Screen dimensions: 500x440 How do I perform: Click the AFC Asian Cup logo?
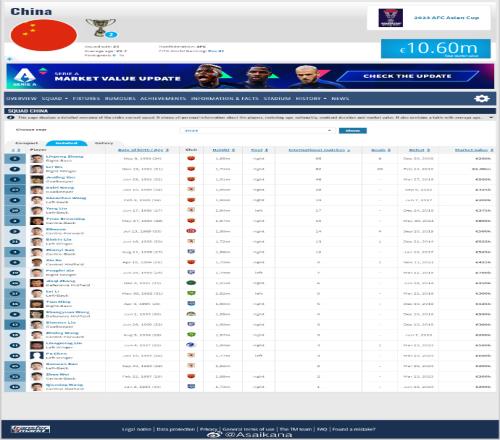(390, 18)
